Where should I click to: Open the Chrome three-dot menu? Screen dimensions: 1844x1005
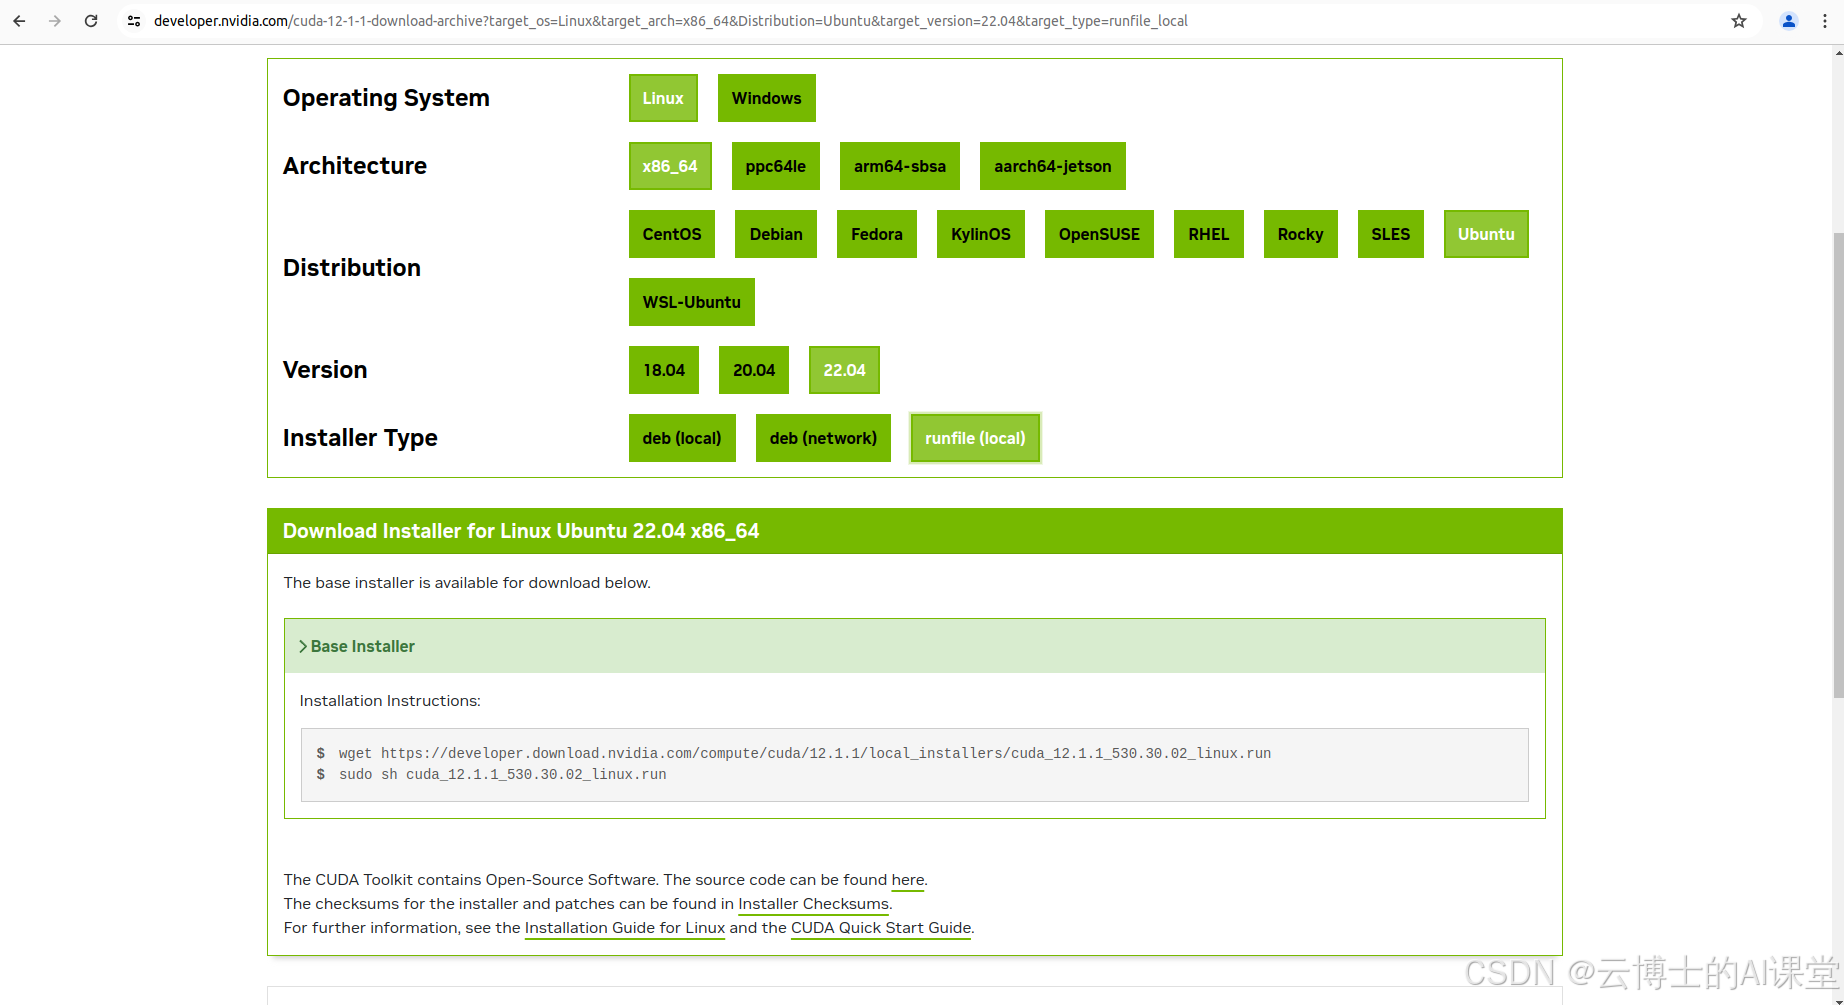coord(1825,21)
